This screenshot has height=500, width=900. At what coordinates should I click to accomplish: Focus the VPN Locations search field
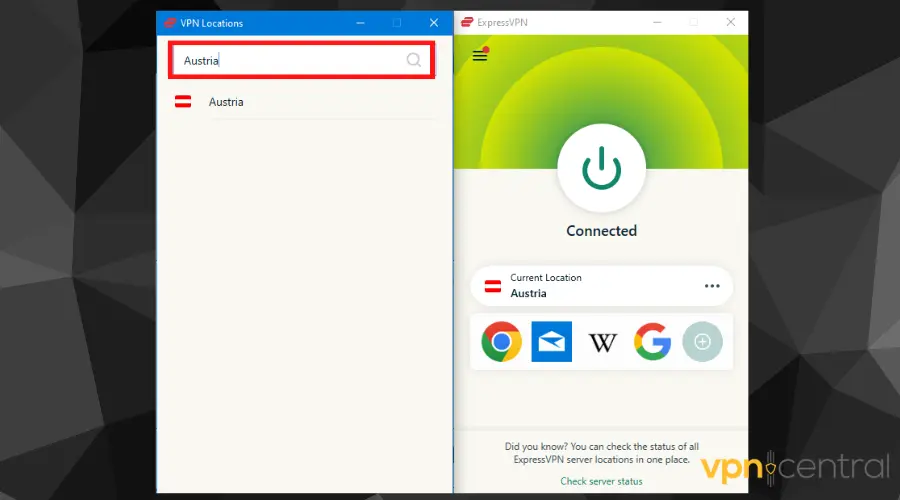click(301, 60)
